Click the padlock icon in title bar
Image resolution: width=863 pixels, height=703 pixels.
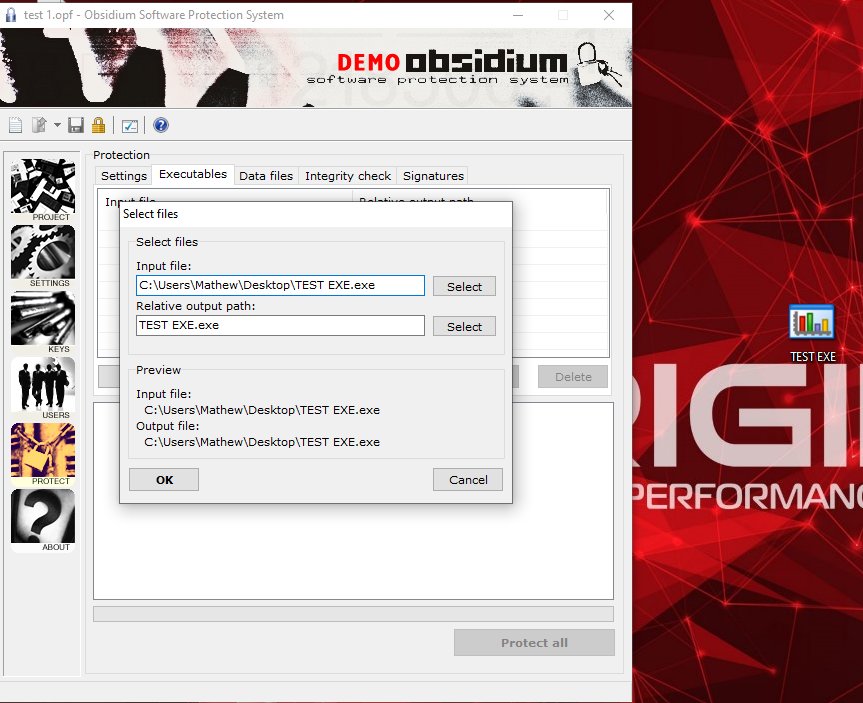pyautogui.click(x=10, y=15)
